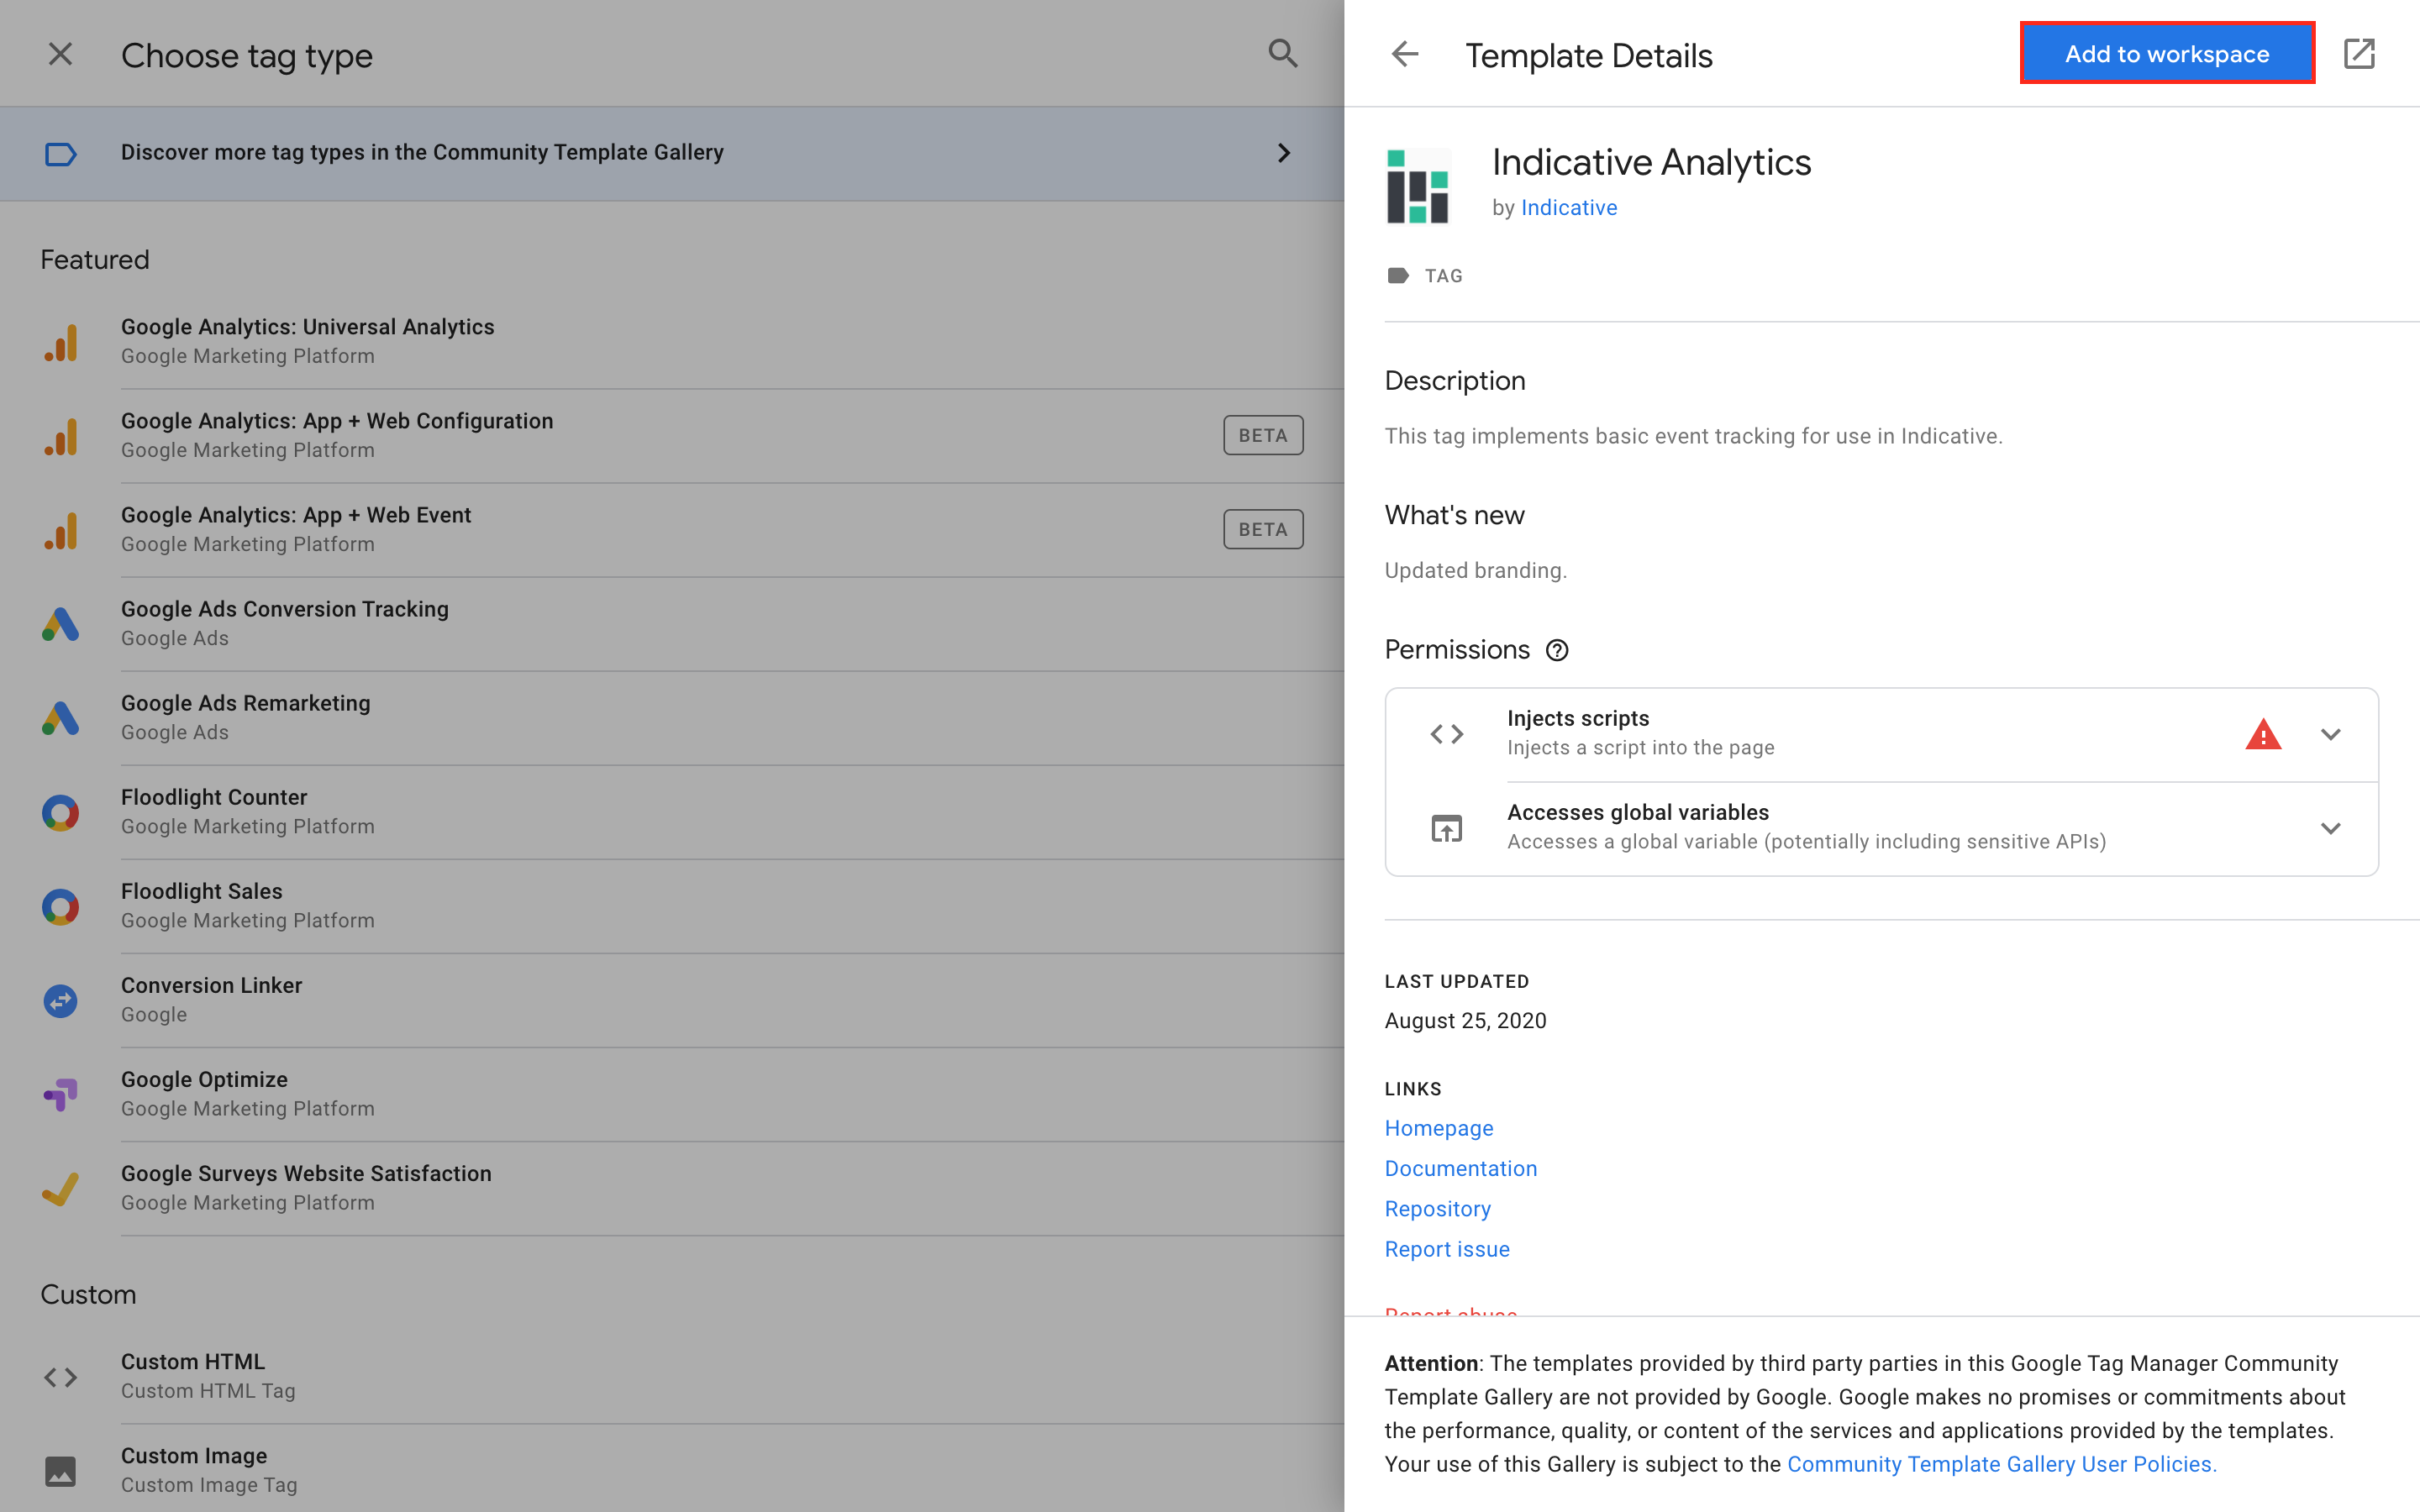Click the Floodlight Counter icon
The width and height of the screenshot is (2420, 1512).
[60, 812]
